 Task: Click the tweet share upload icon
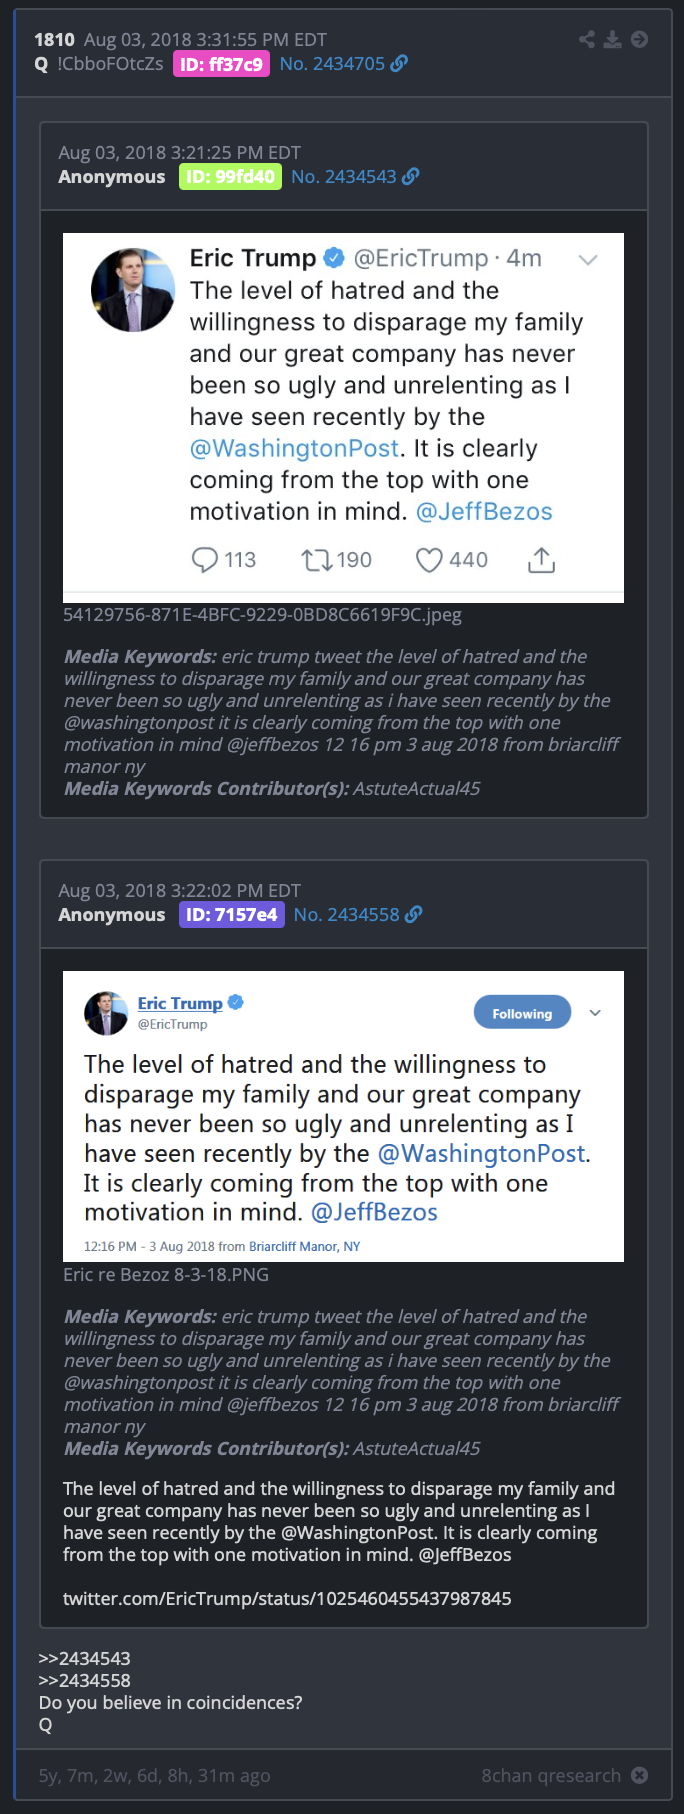(x=541, y=560)
